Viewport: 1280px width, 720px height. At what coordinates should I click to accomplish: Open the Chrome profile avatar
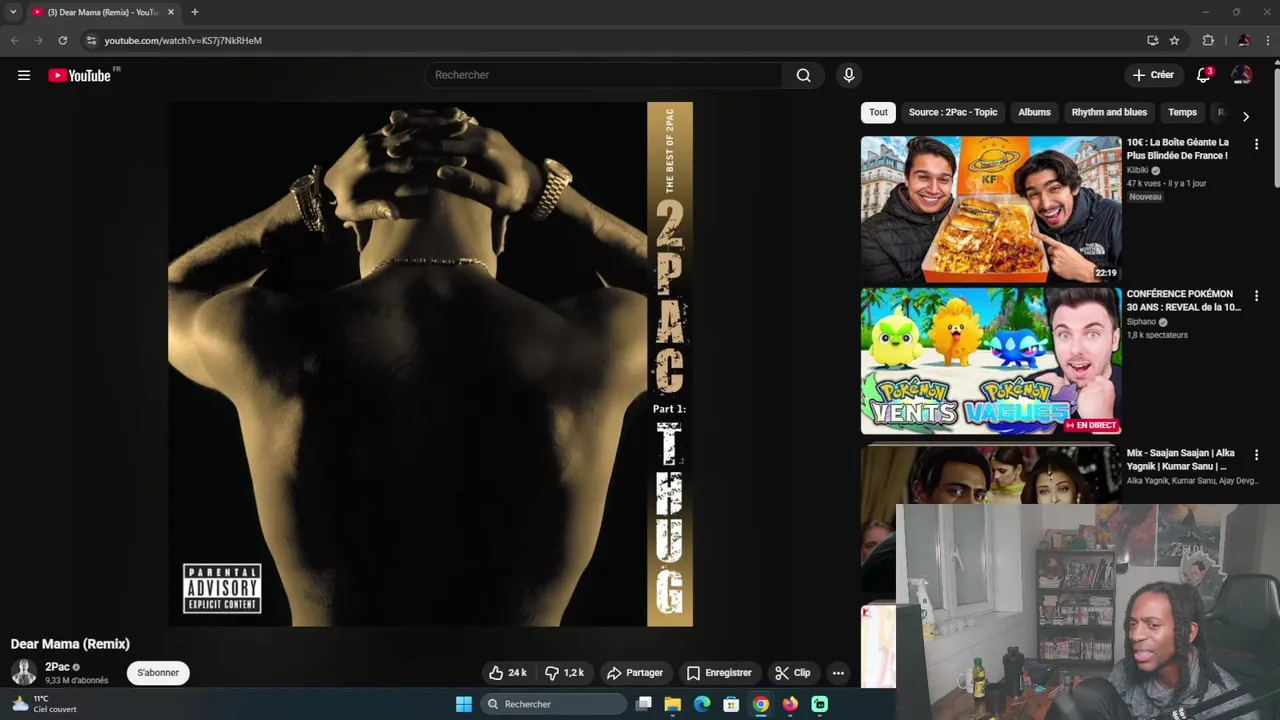[x=1243, y=41]
